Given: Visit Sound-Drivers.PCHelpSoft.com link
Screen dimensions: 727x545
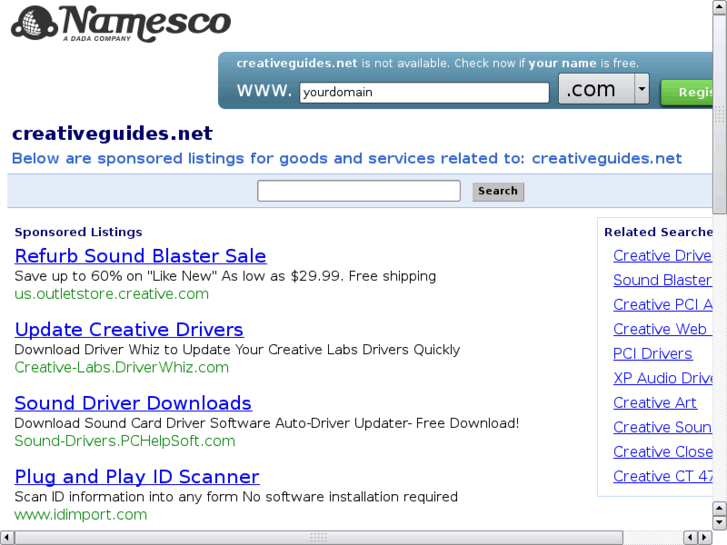Looking at the screenshot, I should coord(125,441).
